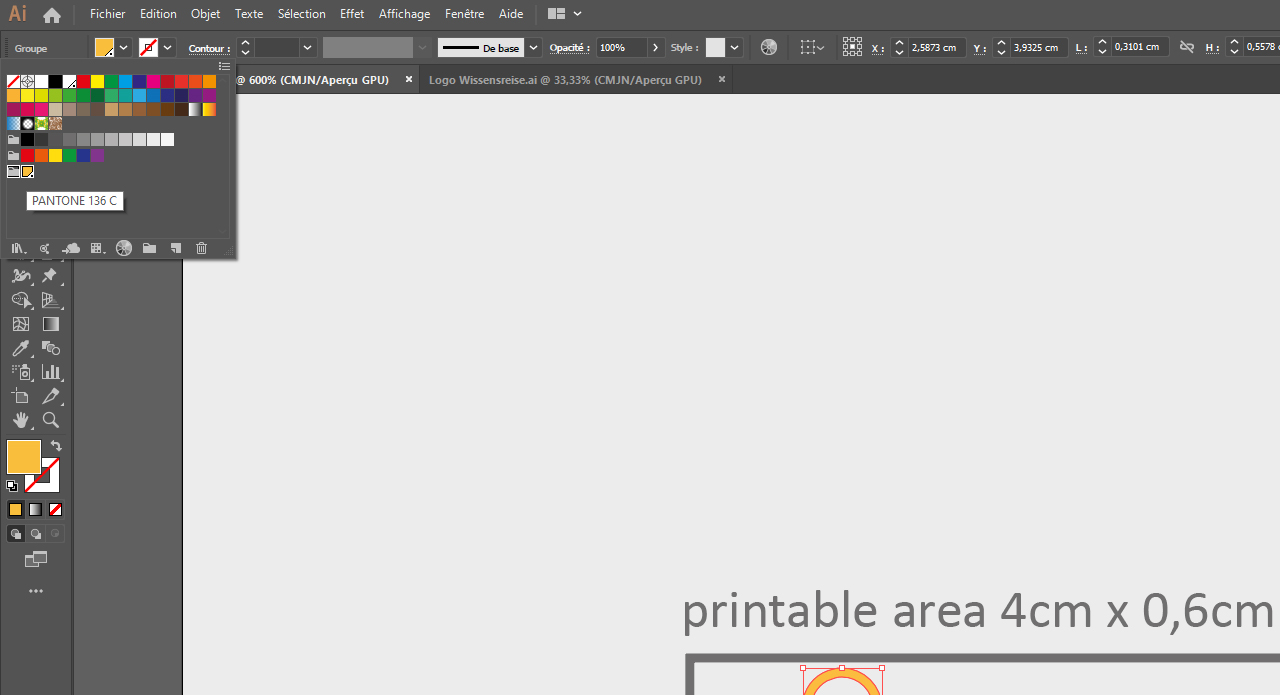Enable Draw Behind mode
Screen dimensions: 1280x695
pos(36,534)
